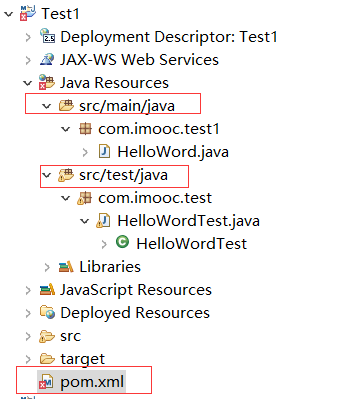The image size is (362, 399).
Task: Click the src/main/java source folder icon
Action: click(x=66, y=105)
